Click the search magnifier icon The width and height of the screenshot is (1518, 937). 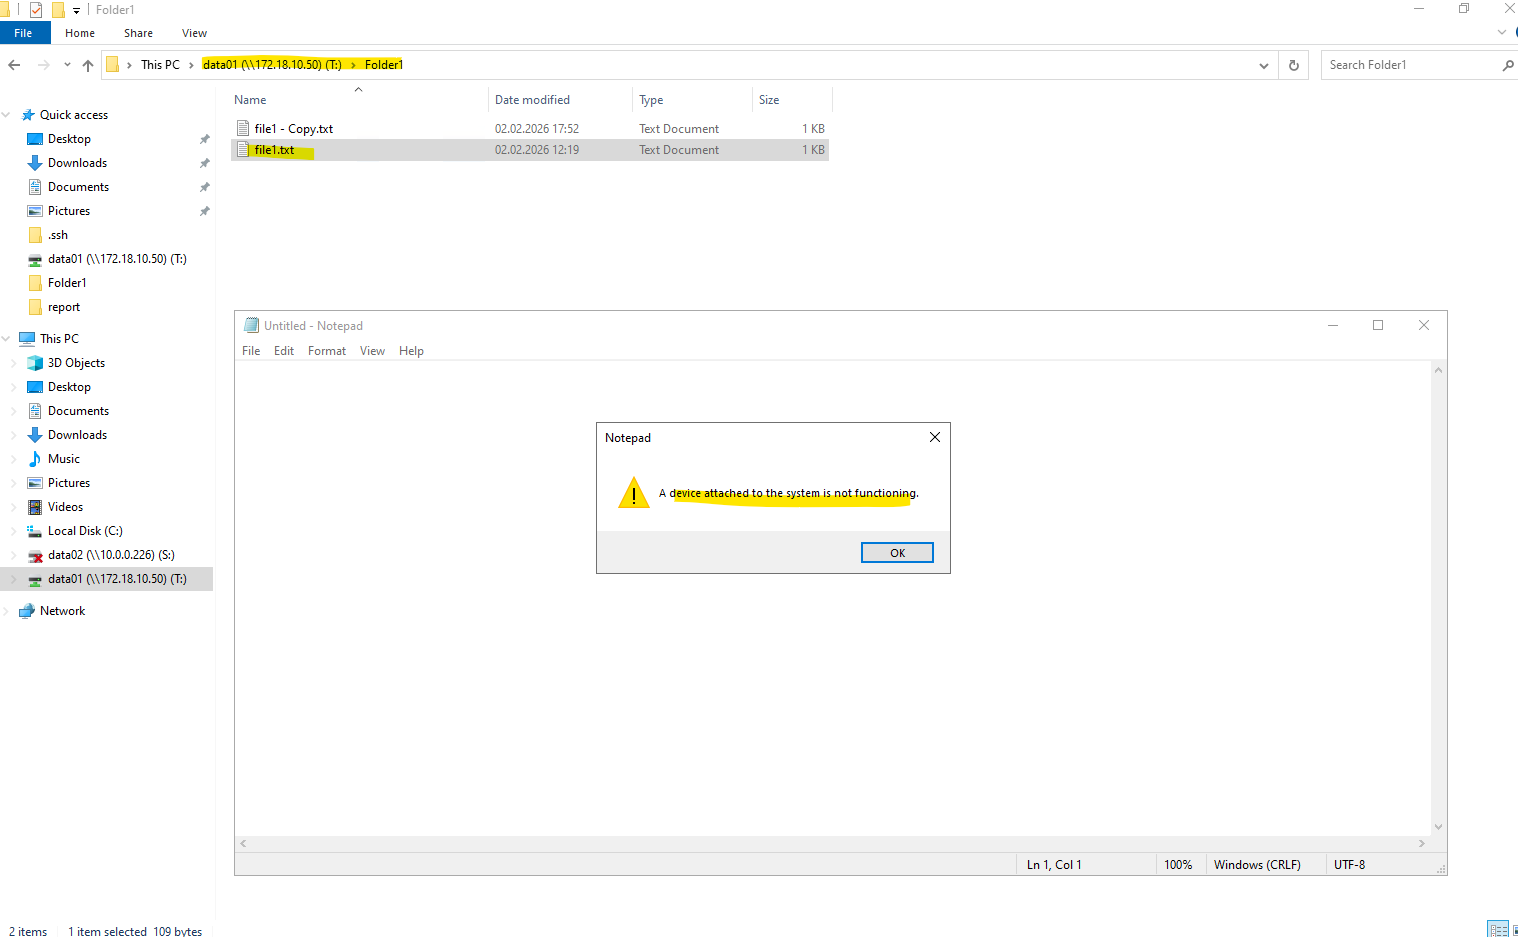tap(1508, 65)
